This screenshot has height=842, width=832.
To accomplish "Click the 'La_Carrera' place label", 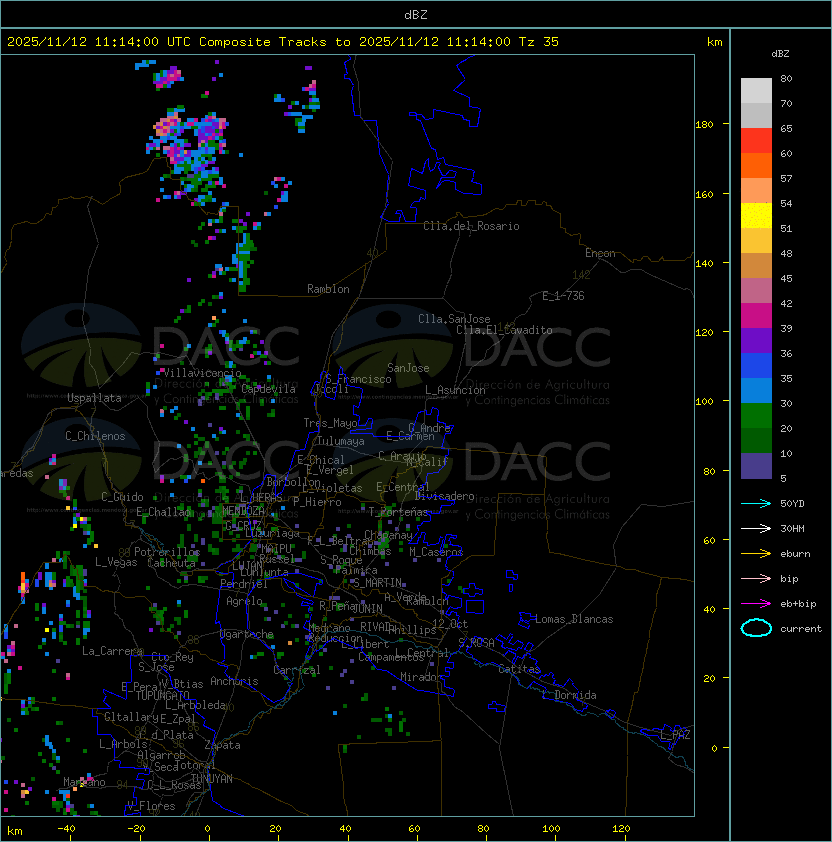I will [x=112, y=651].
